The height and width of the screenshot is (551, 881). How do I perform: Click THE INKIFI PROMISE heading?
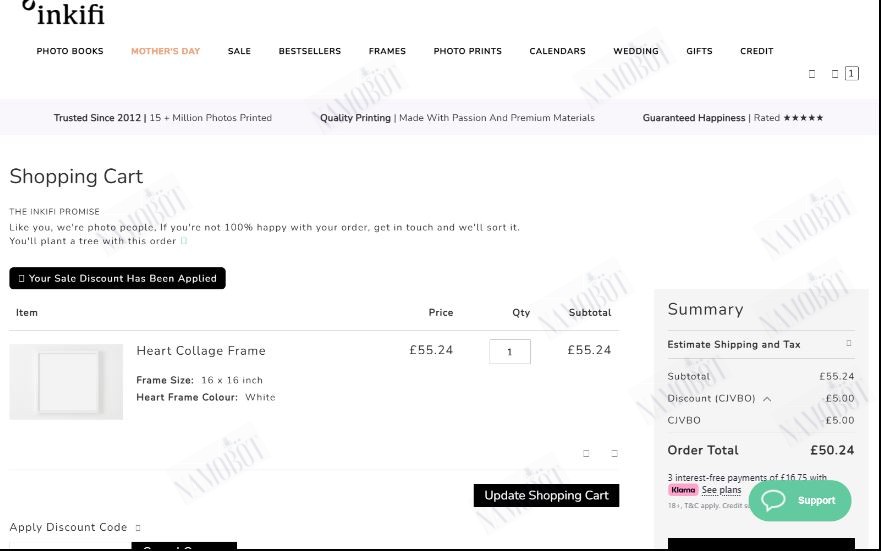point(55,212)
